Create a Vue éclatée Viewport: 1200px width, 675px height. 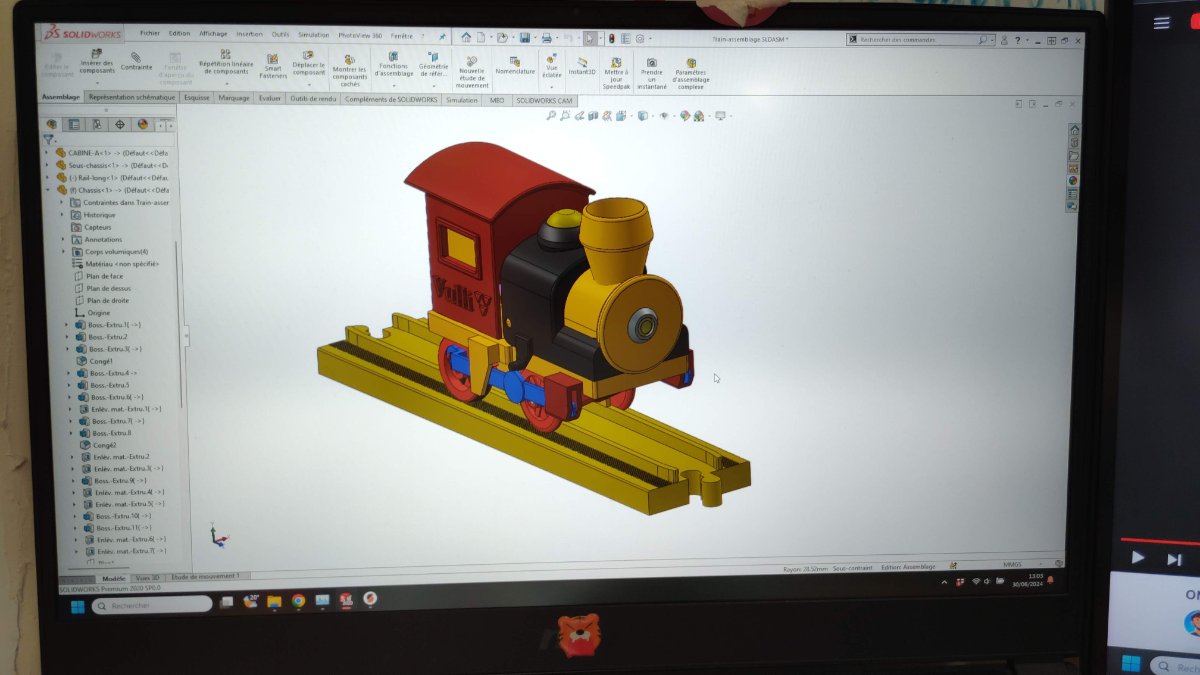click(552, 66)
